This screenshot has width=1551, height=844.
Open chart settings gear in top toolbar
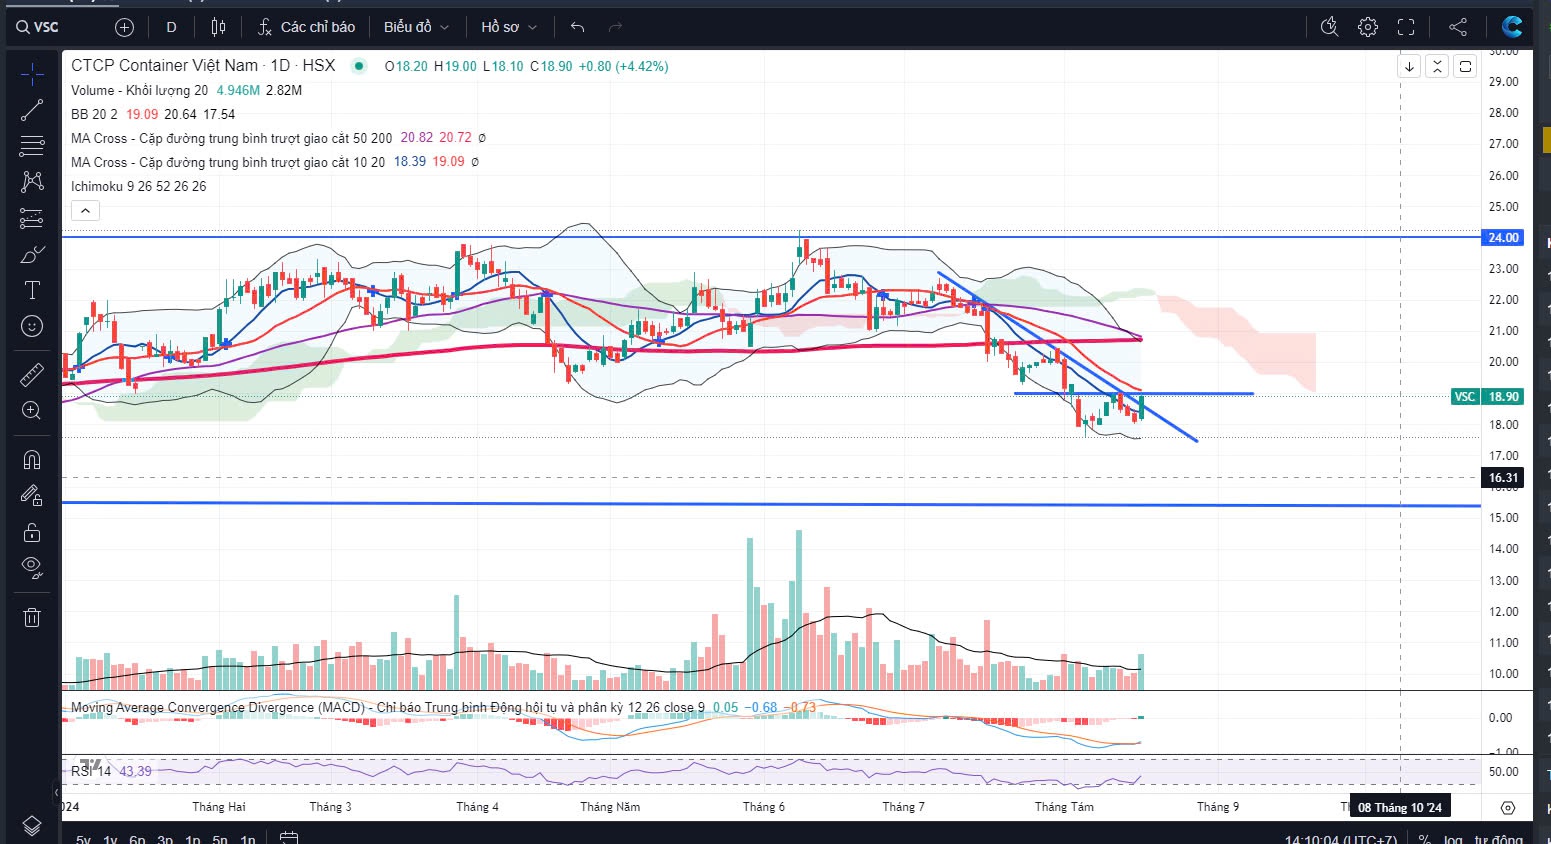coord(1368,27)
